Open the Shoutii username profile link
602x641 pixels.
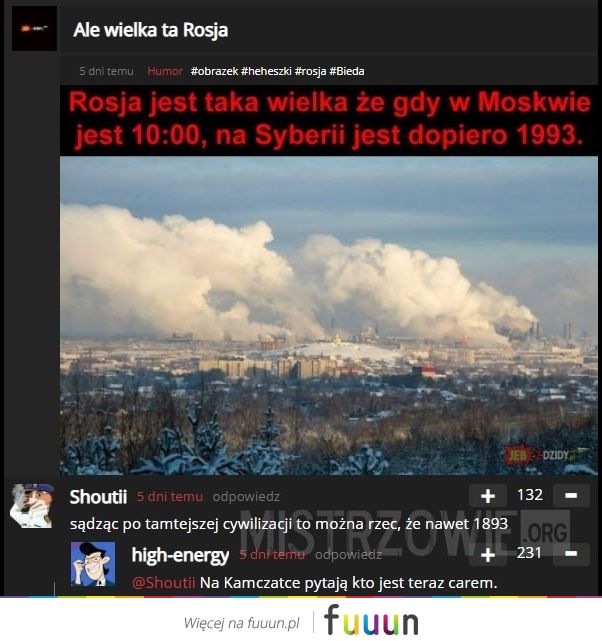point(98,497)
